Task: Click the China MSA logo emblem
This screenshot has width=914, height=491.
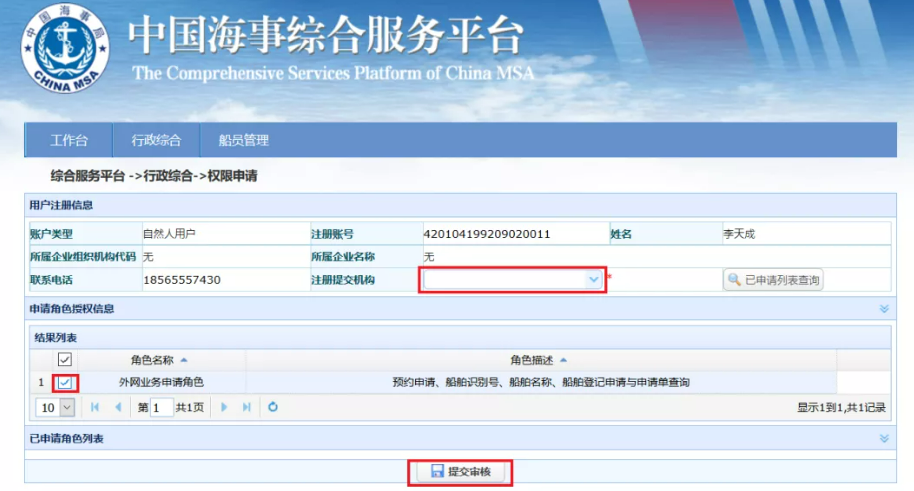Action: pos(64,48)
